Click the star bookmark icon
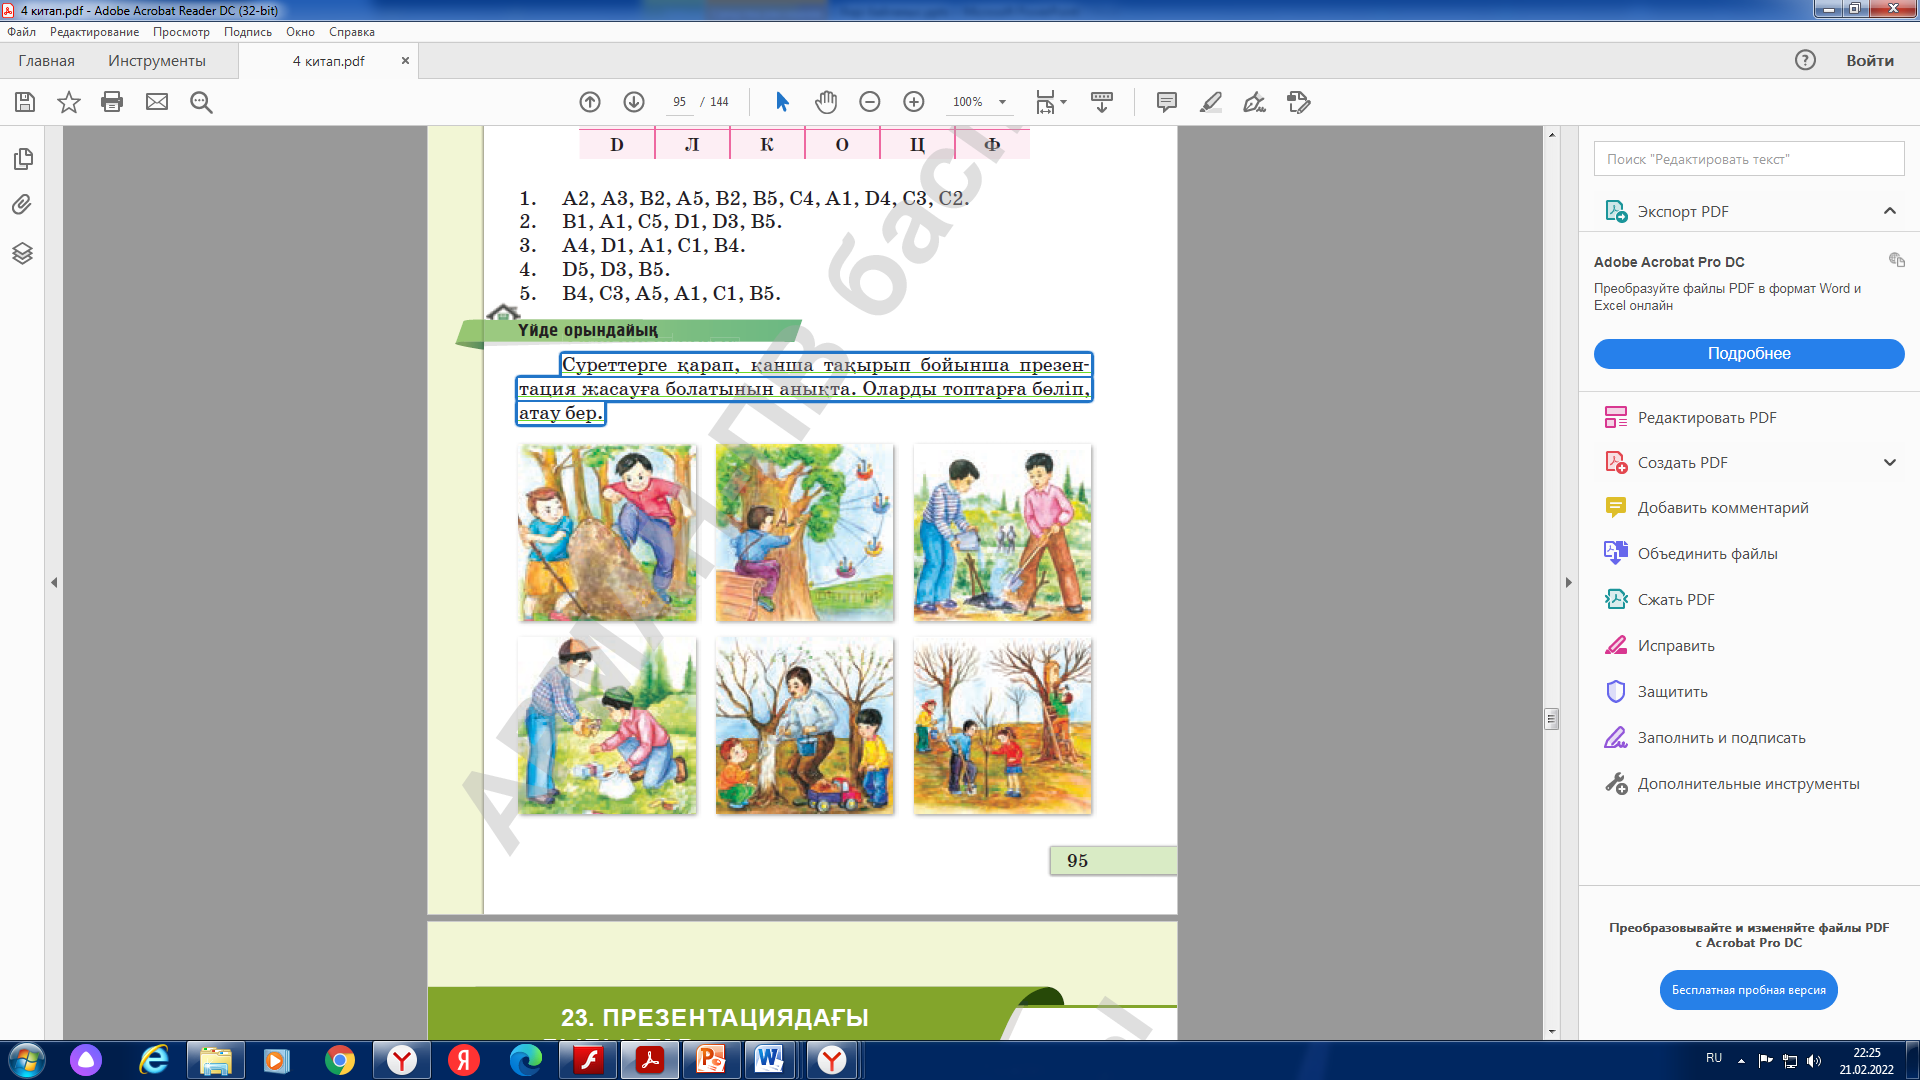1920x1080 pixels. [x=68, y=102]
